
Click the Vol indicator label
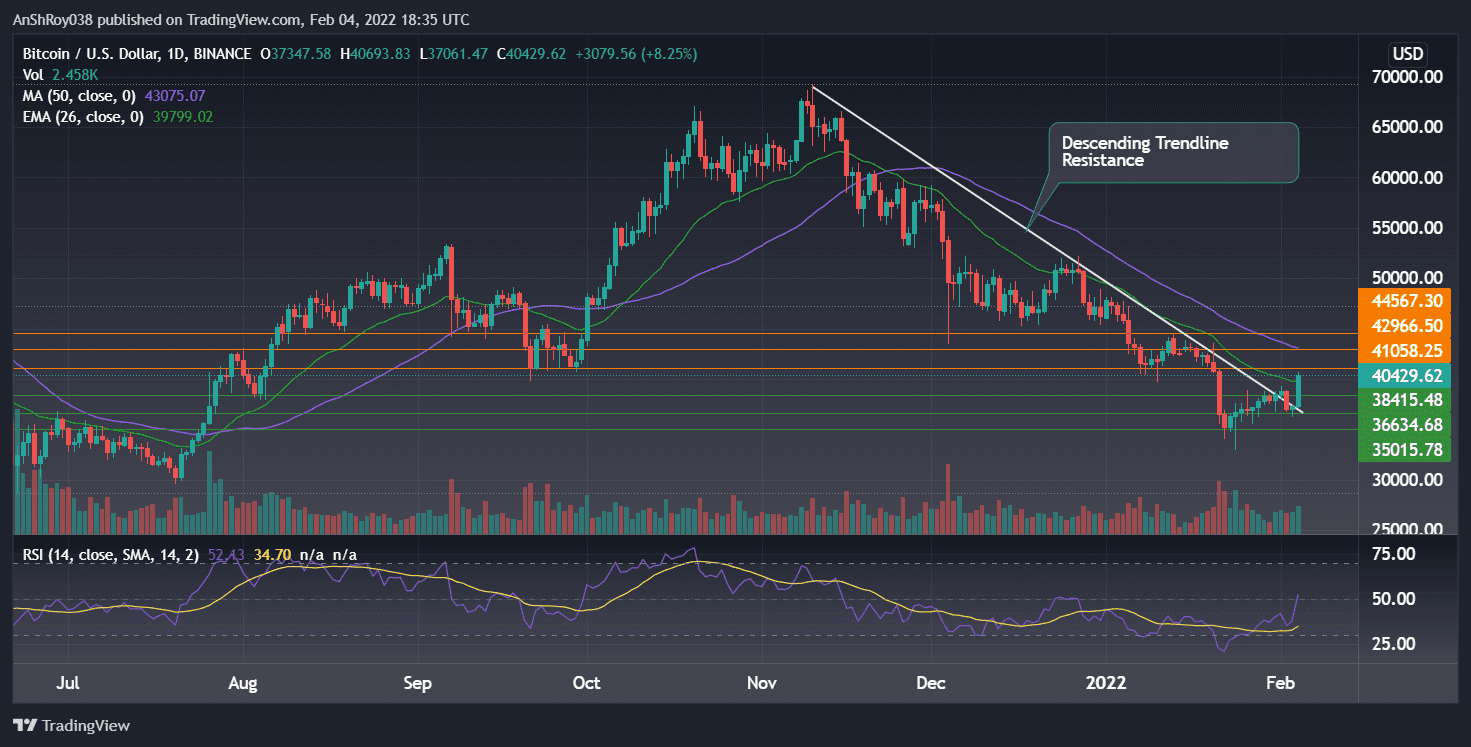(x=31, y=74)
